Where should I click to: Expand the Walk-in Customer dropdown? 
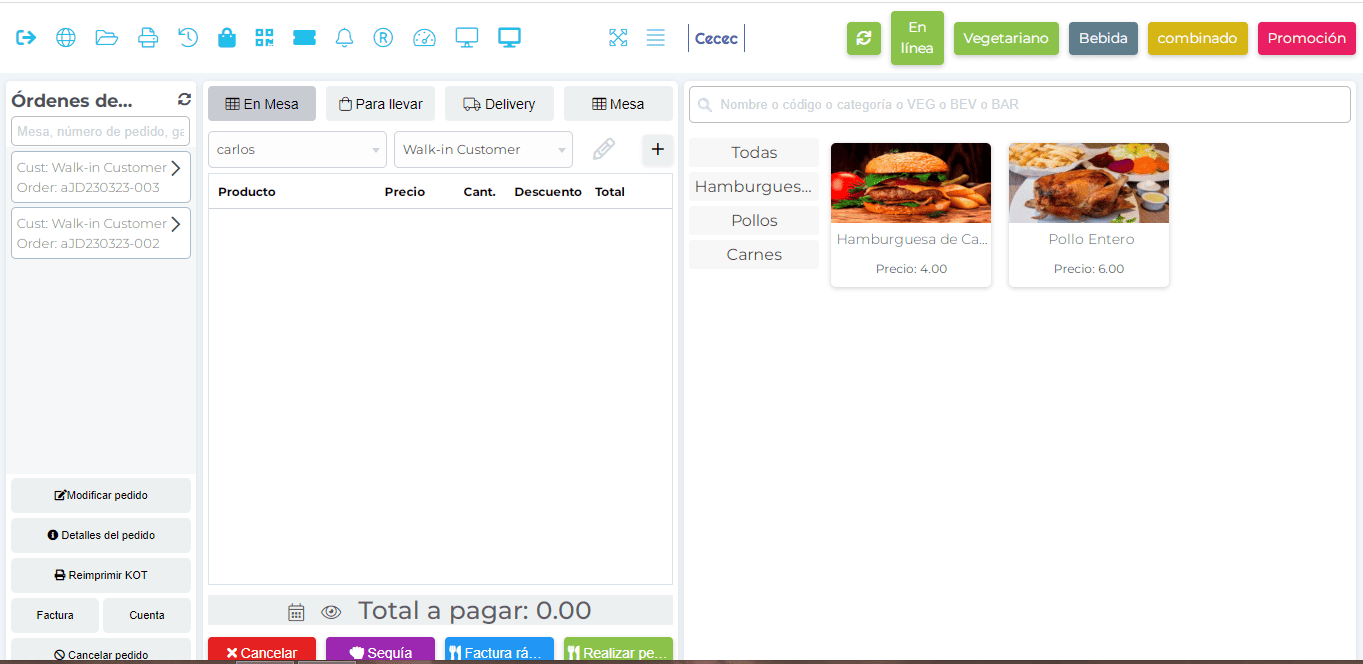[x=483, y=149]
